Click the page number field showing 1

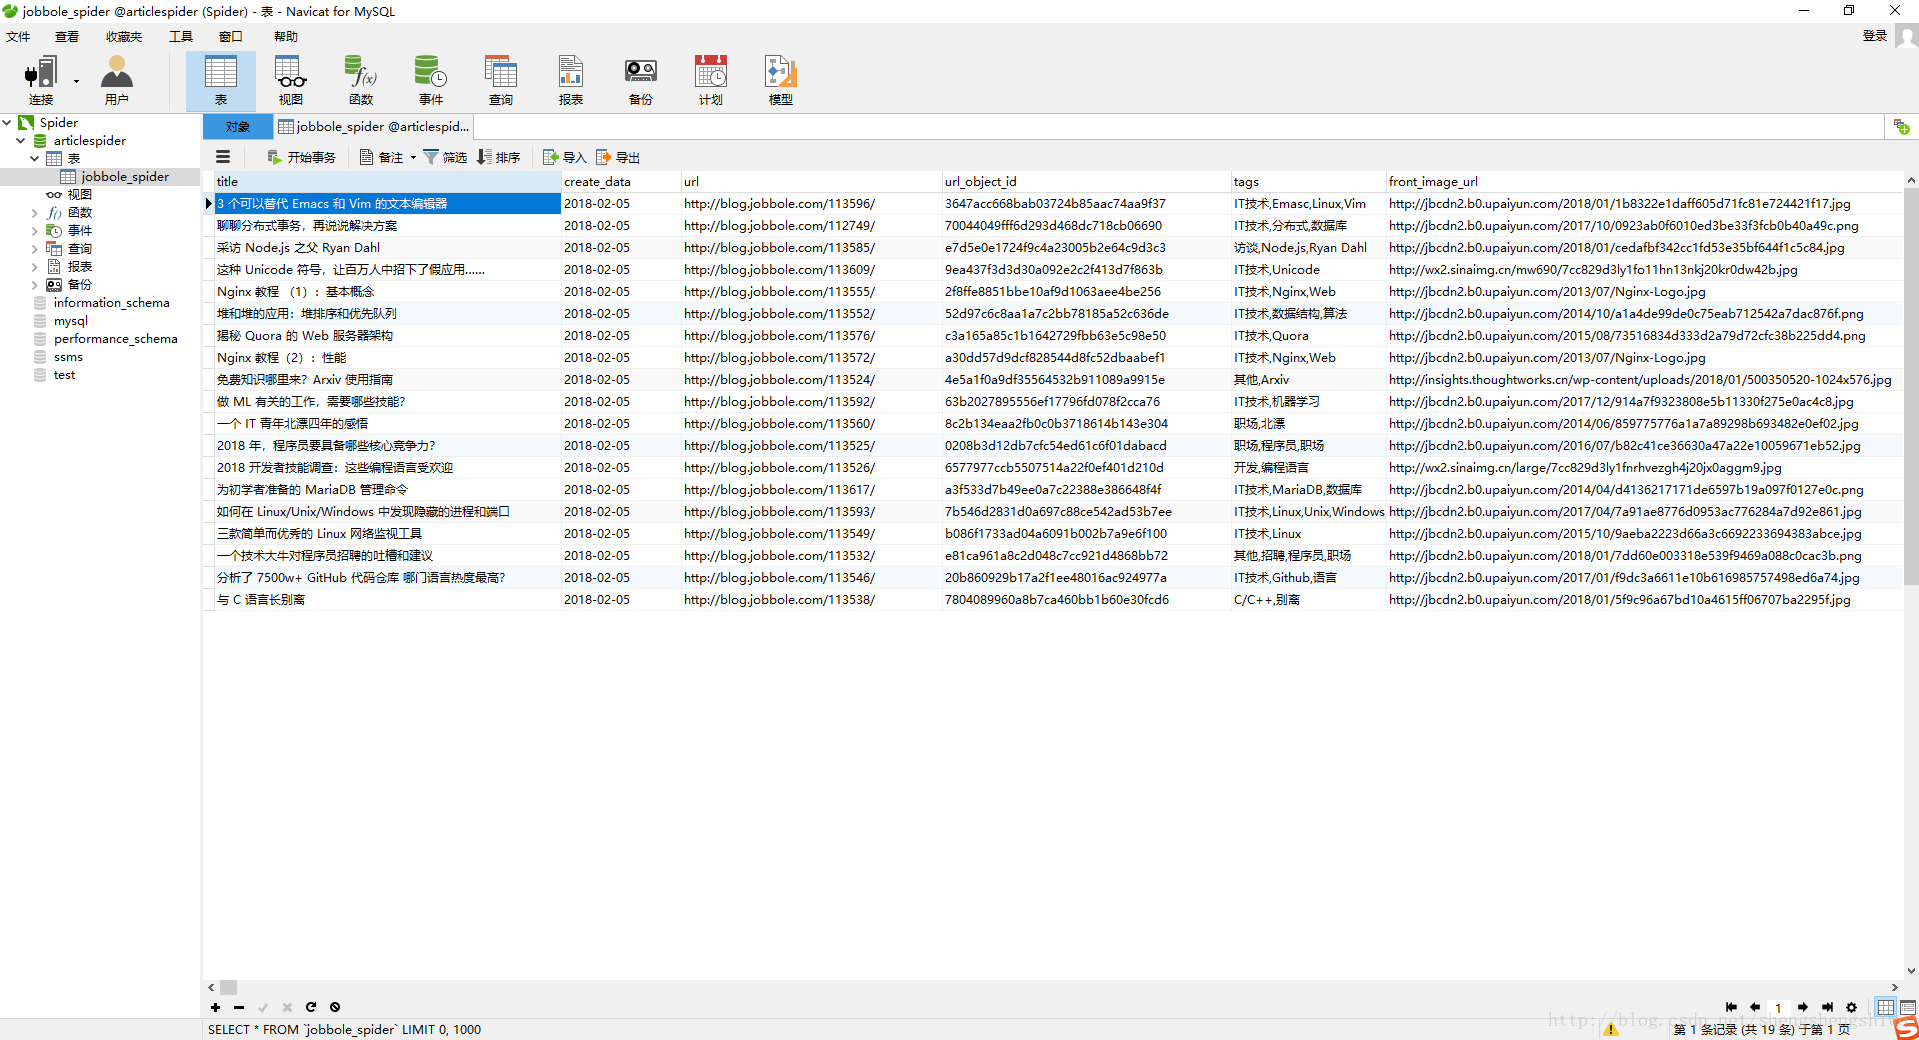tap(1778, 1007)
